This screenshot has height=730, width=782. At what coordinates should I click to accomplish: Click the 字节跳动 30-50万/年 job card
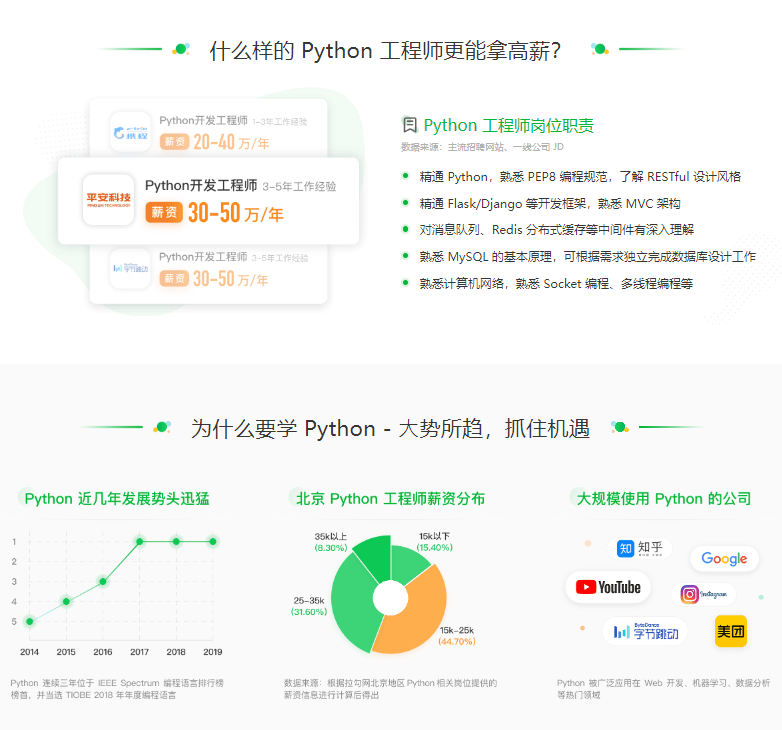click(208, 274)
